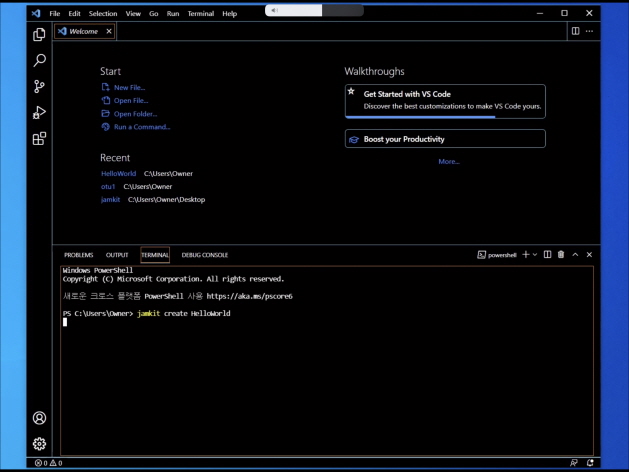The image size is (629, 472).
Task: Split the terminal pane
Action: (547, 255)
